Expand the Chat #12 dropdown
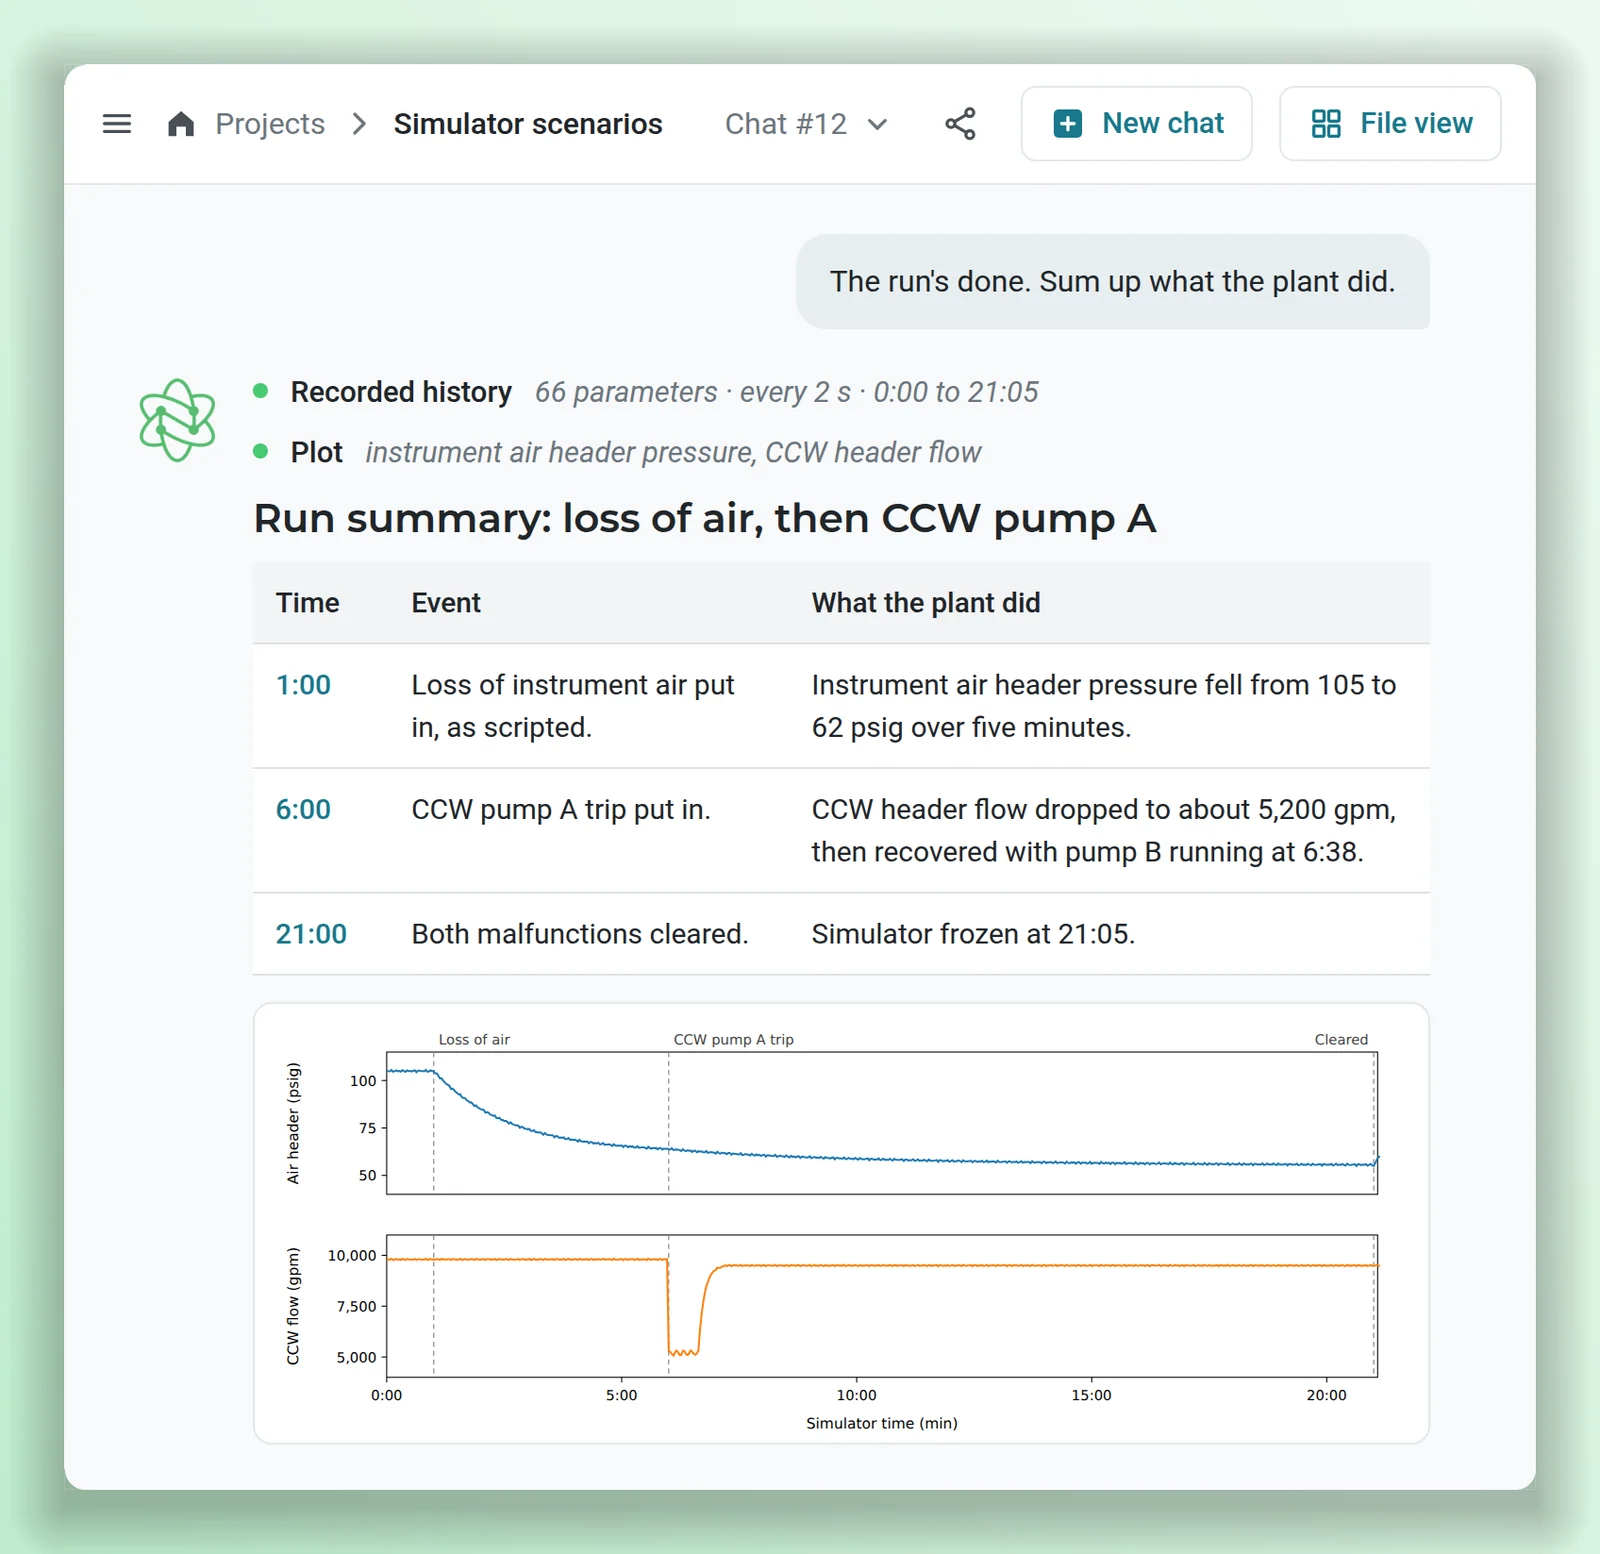Screen dimensions: 1600x1554 click(806, 124)
